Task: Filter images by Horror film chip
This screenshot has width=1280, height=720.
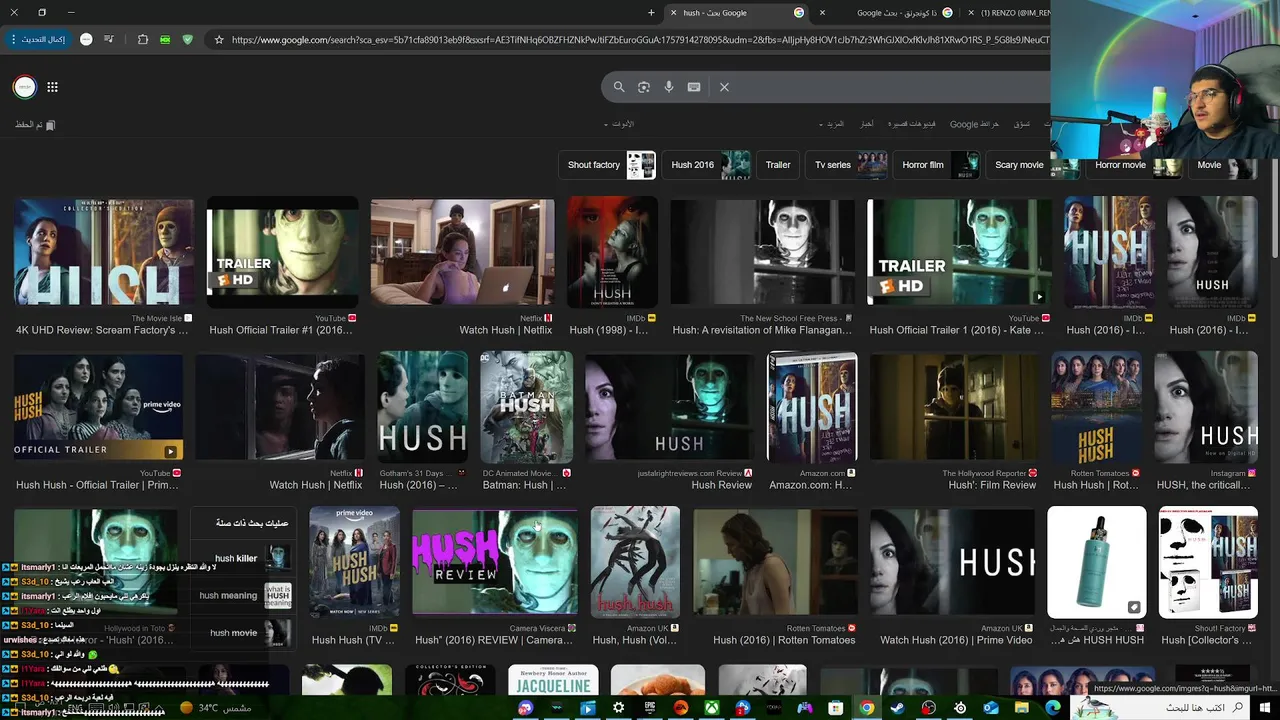Action: [938, 165]
